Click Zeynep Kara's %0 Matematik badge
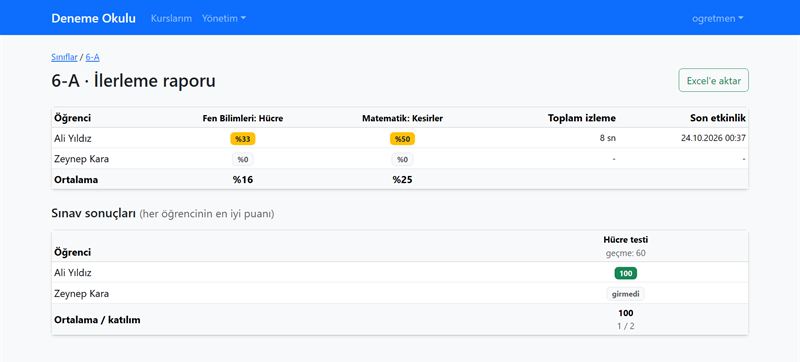The width and height of the screenshot is (800, 362). (403, 160)
